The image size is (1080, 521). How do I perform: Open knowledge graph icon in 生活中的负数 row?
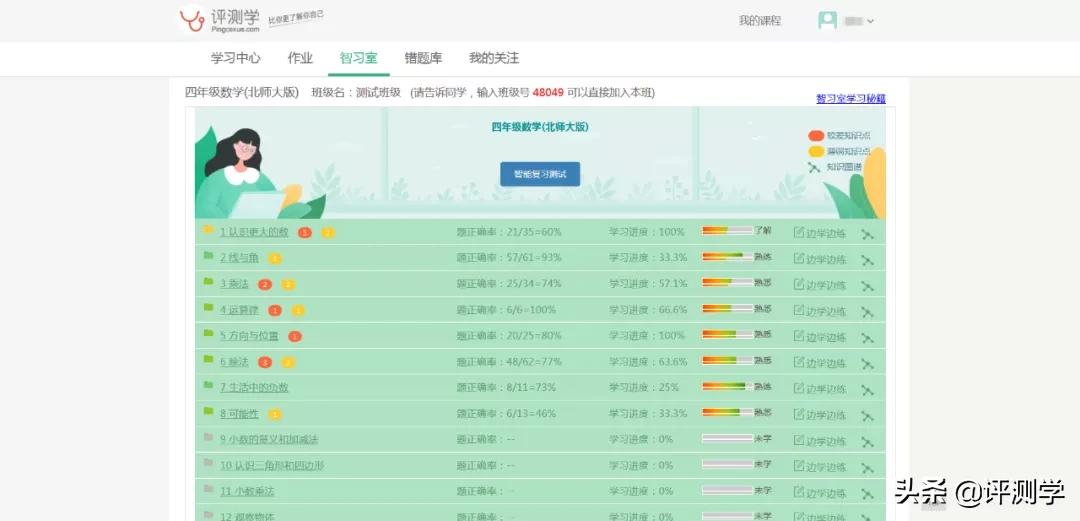(867, 390)
